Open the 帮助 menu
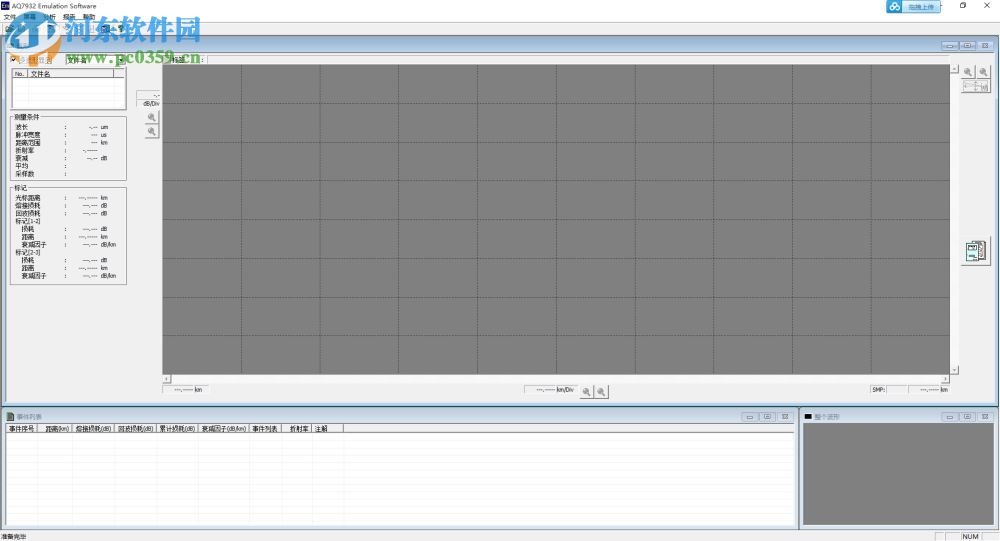The image size is (1000, 541). click(x=89, y=17)
